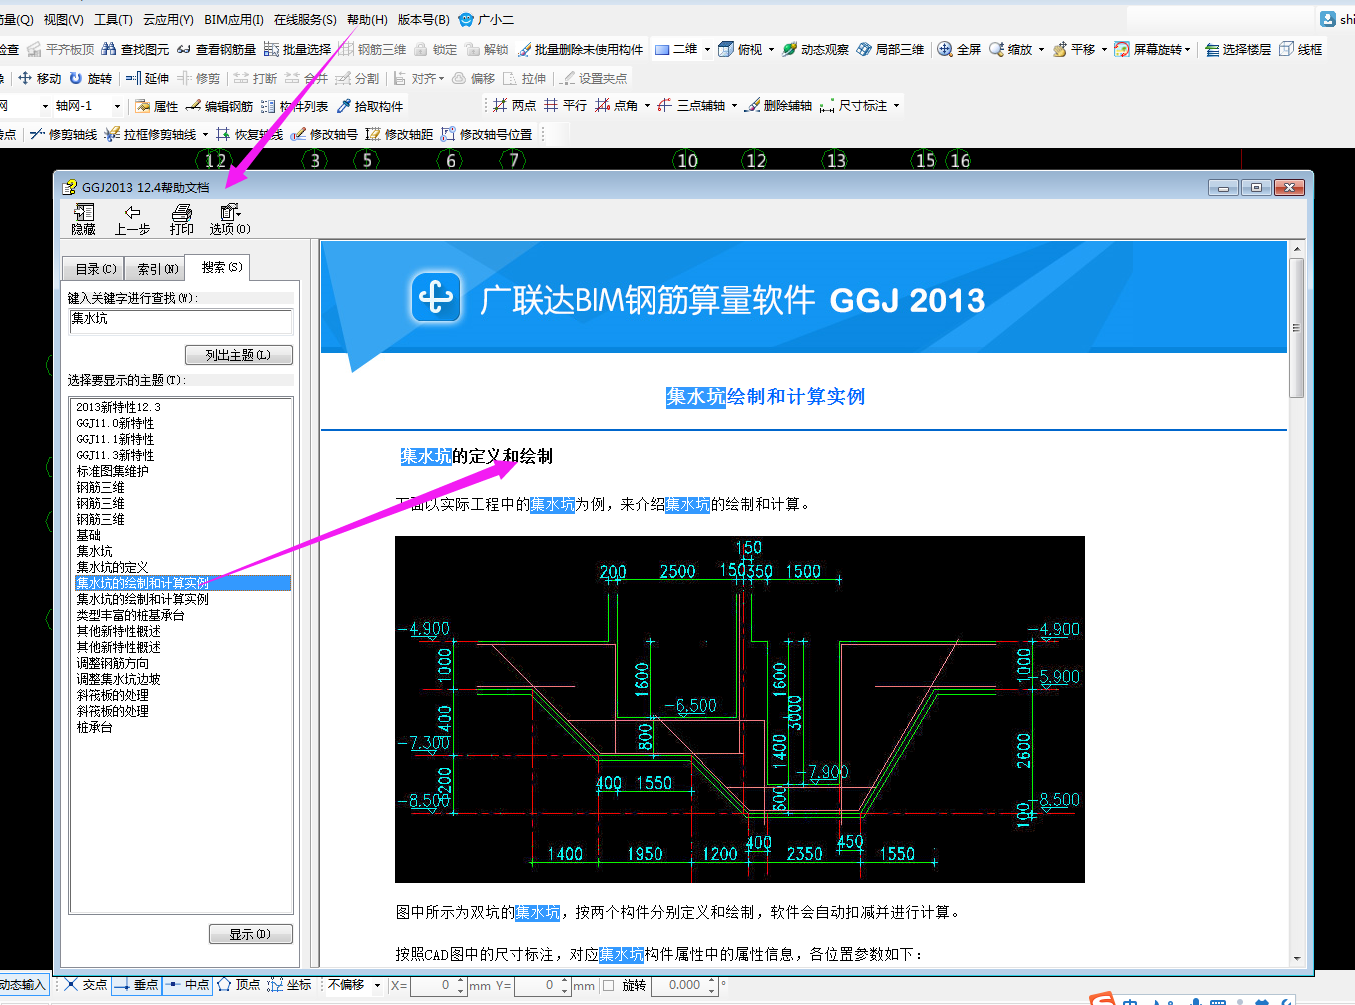Expand the 三点辅轴 dropdown arrow
Image resolution: width=1355 pixels, height=1005 pixels.
click(x=734, y=105)
